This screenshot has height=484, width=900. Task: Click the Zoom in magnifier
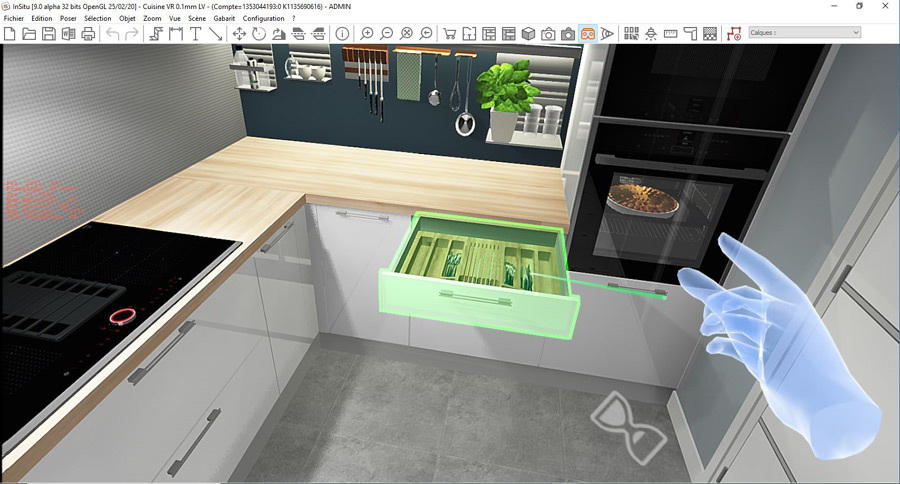[x=367, y=34]
